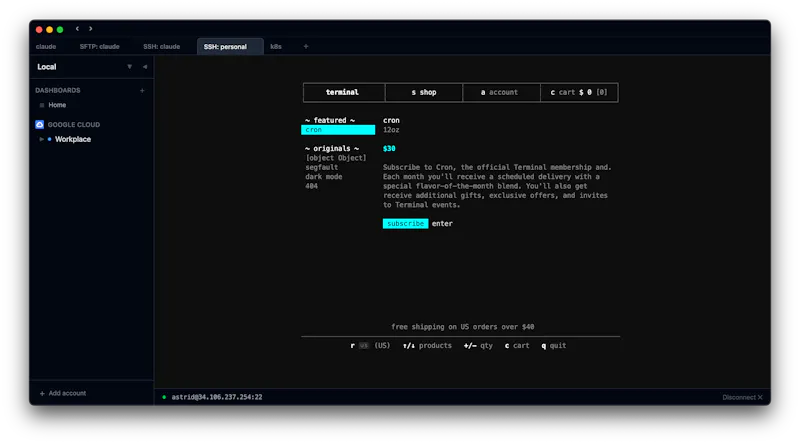The width and height of the screenshot is (800, 444).
Task: Switch to the claude tab
Action: pyautogui.click(x=46, y=46)
